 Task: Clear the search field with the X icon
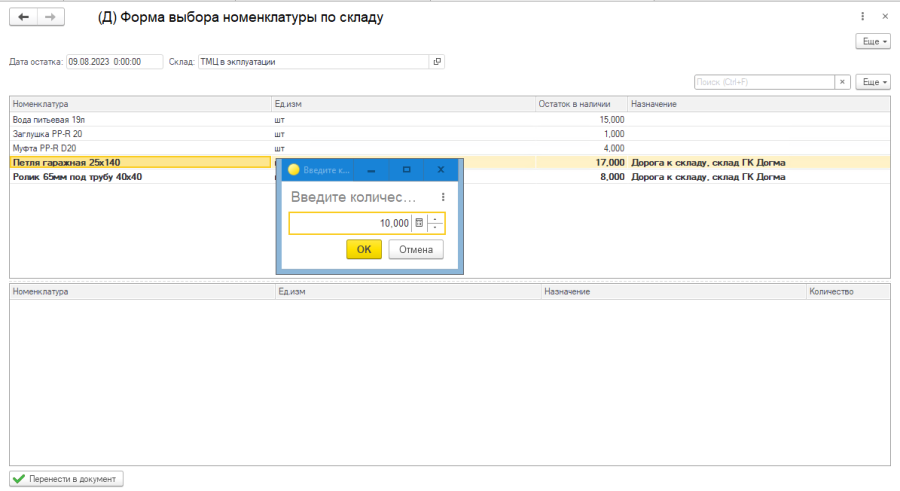point(843,82)
